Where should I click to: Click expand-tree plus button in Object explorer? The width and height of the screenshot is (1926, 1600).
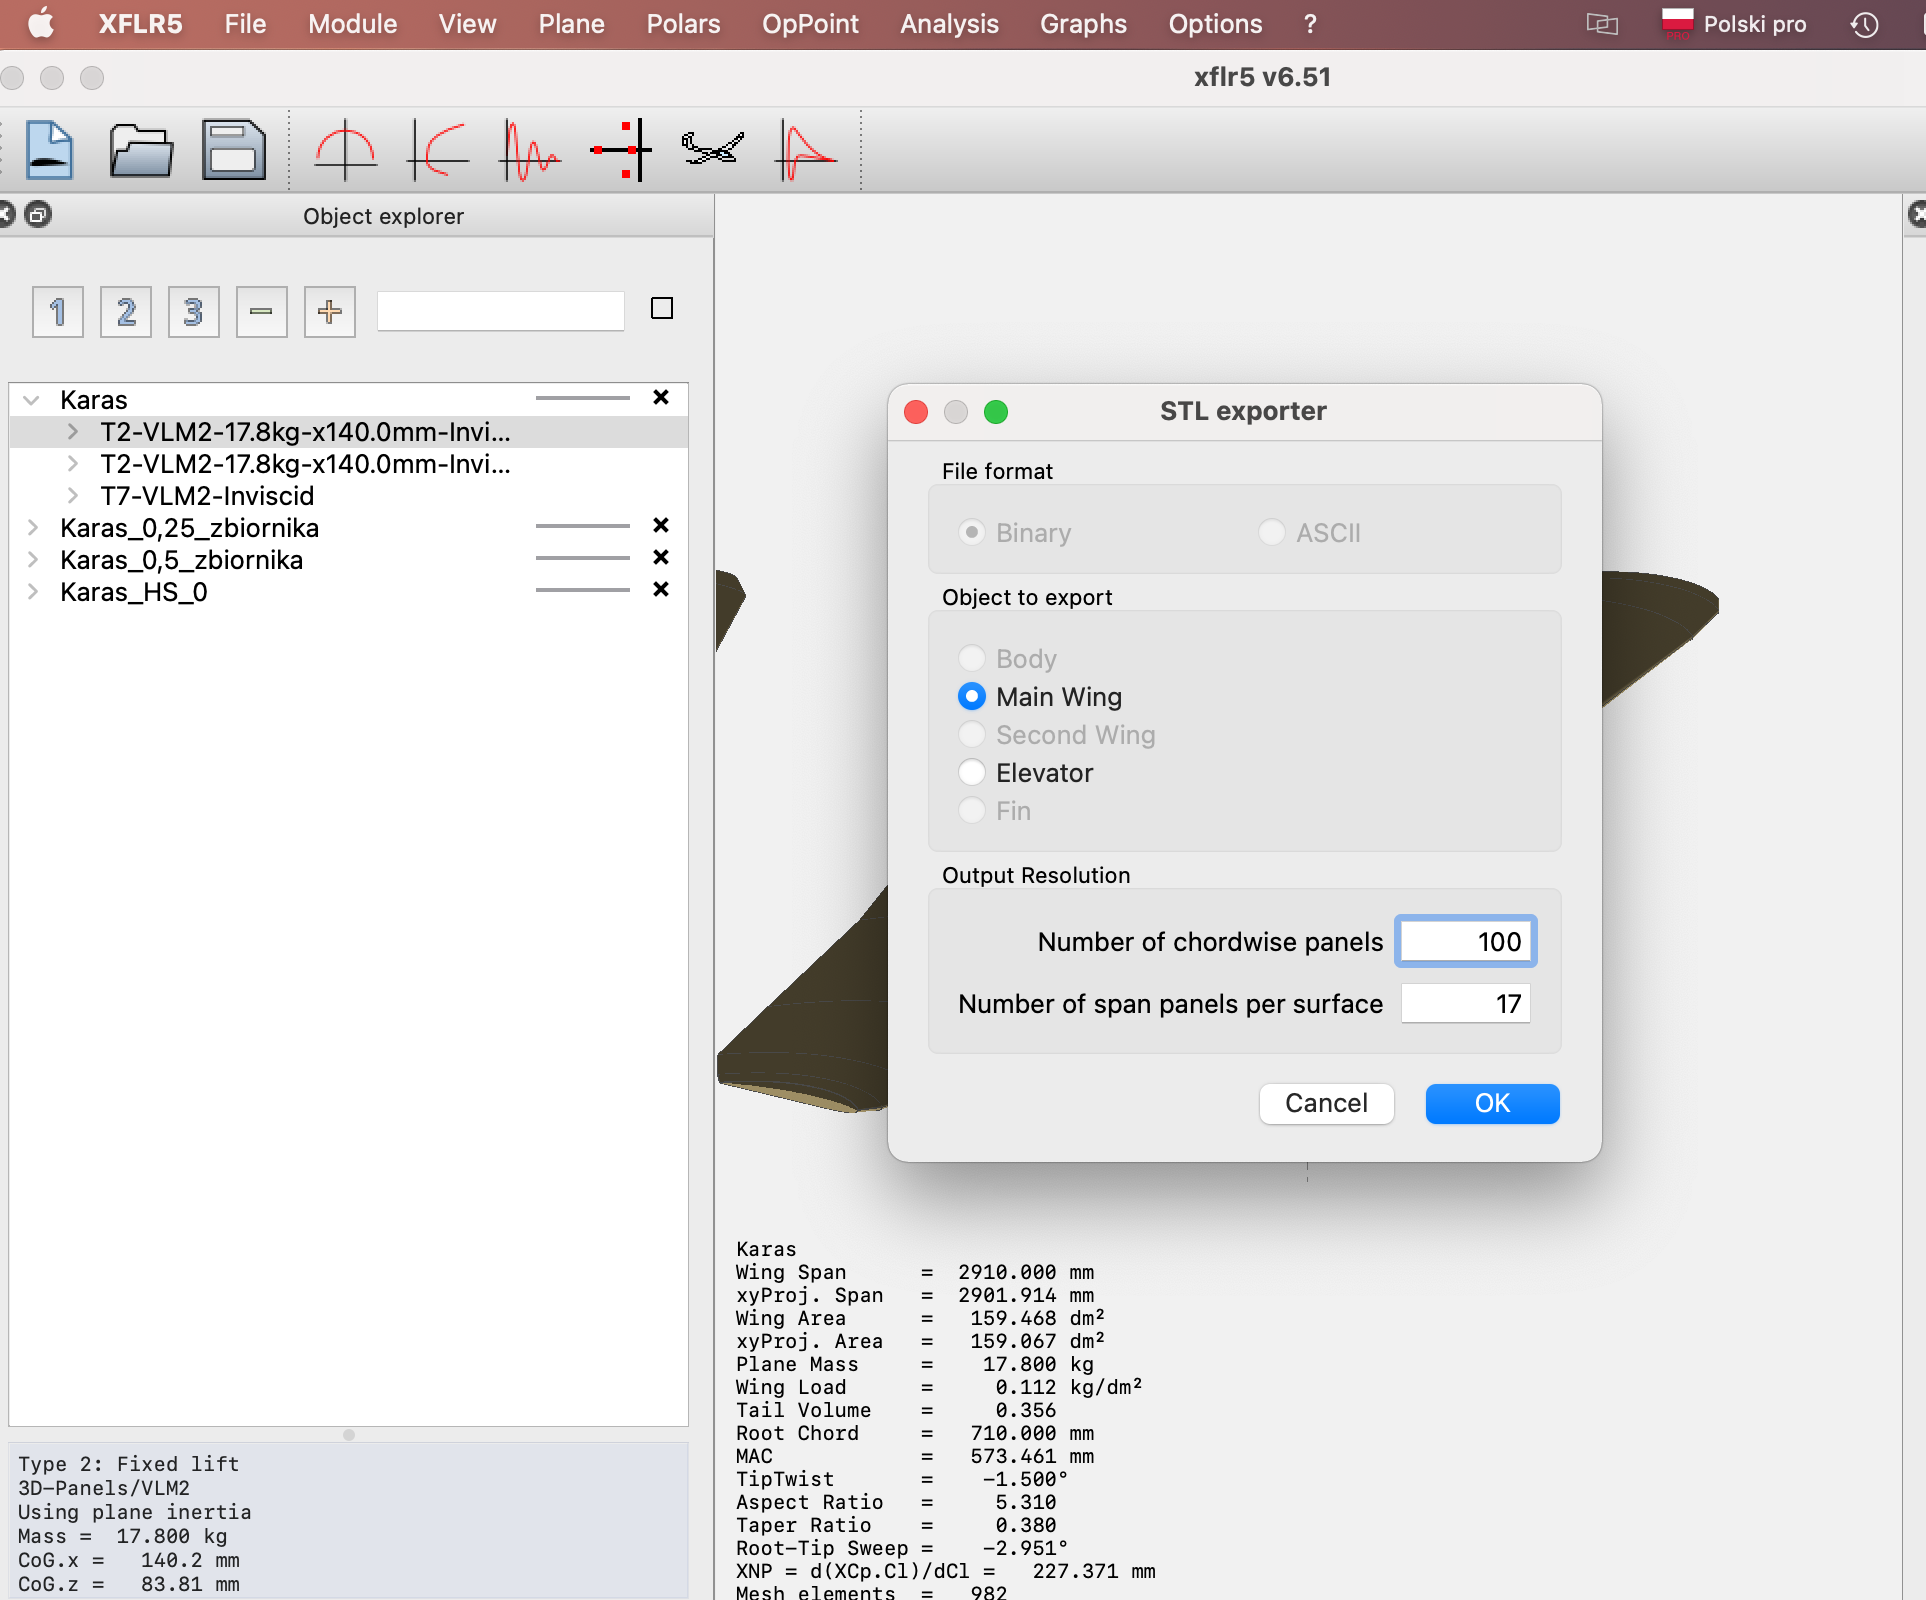coord(329,312)
